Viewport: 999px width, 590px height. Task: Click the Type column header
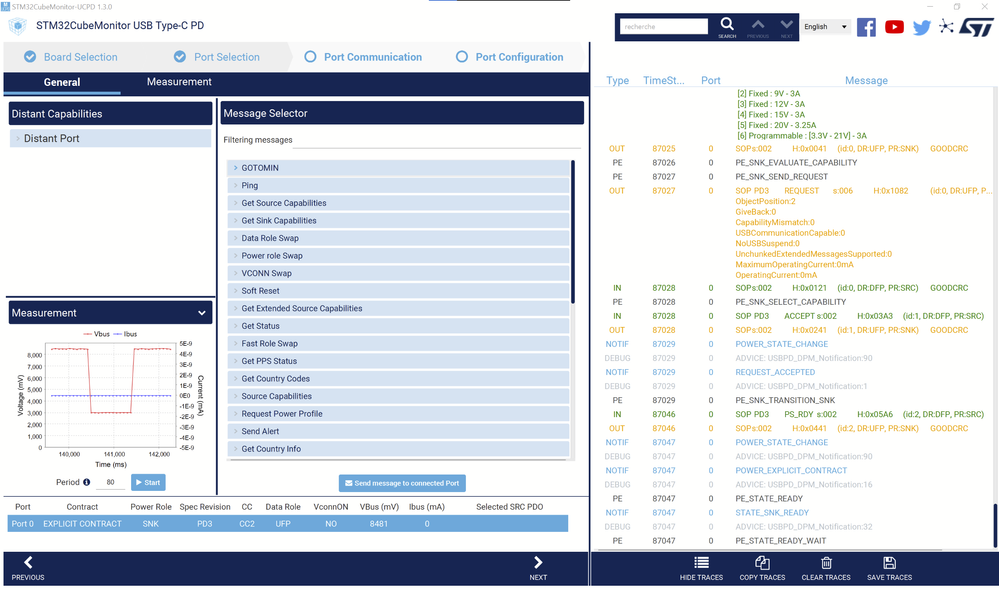tap(617, 80)
